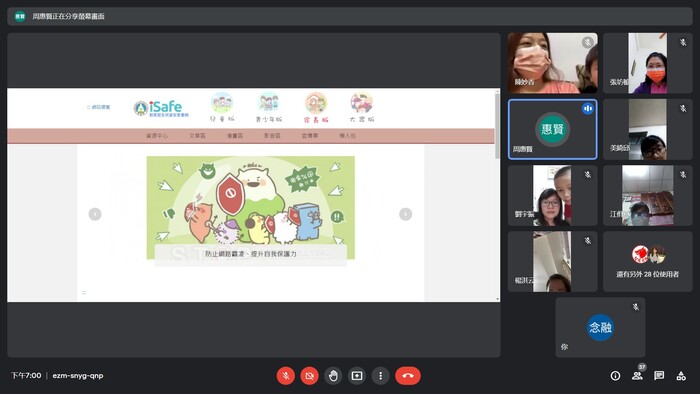Open the chat panel
The image size is (700, 394).
click(x=659, y=376)
